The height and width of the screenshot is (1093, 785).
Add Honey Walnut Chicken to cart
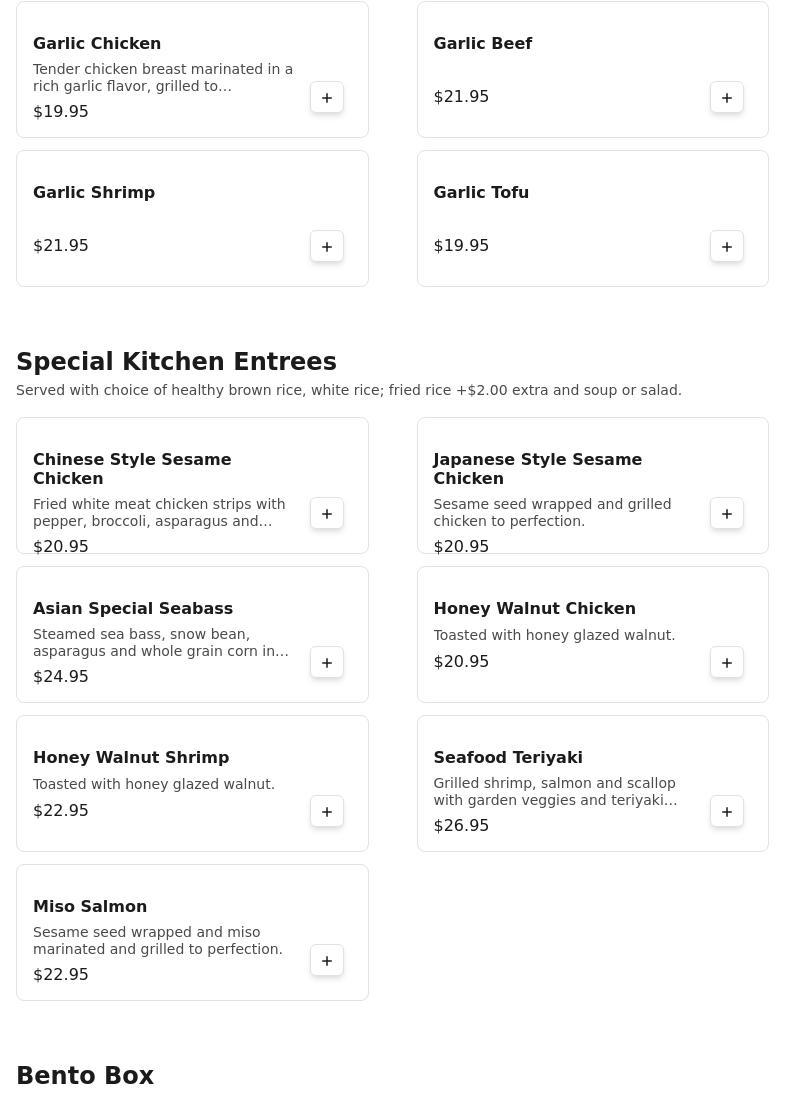[x=726, y=663]
